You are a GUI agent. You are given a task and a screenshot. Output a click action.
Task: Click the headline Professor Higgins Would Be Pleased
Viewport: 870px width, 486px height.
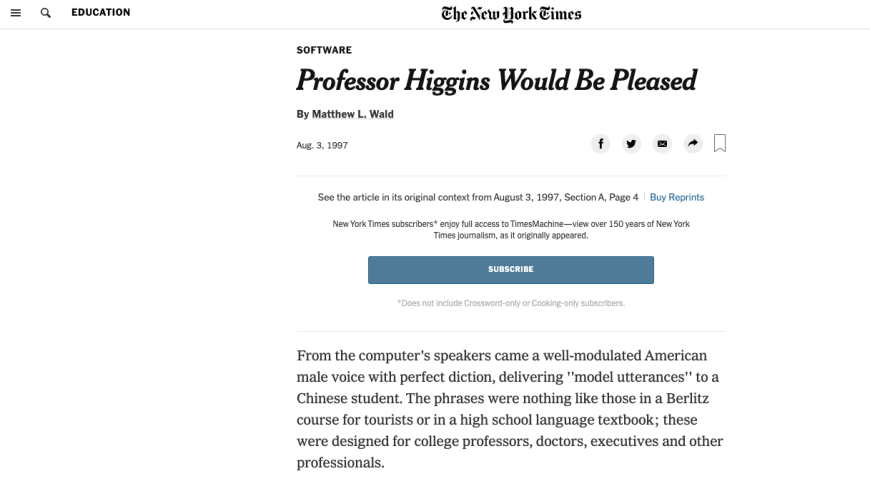pyautogui.click(x=496, y=81)
